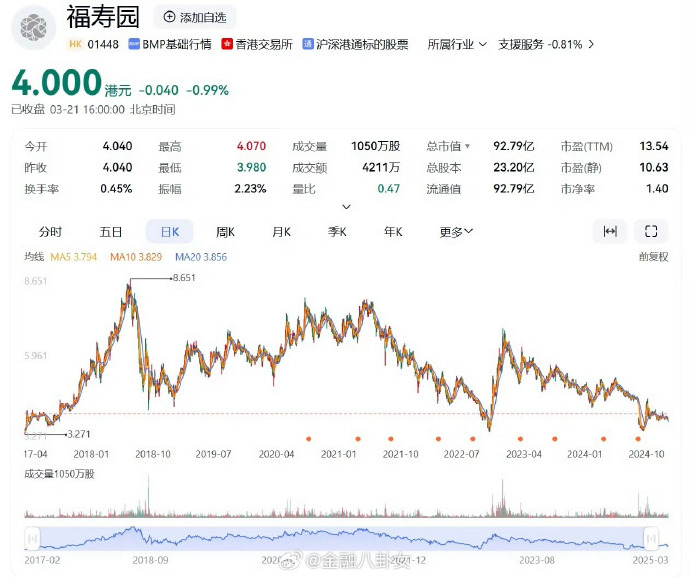690x577 pixels.
Task: Select the 年K chart tab
Action: 393,232
